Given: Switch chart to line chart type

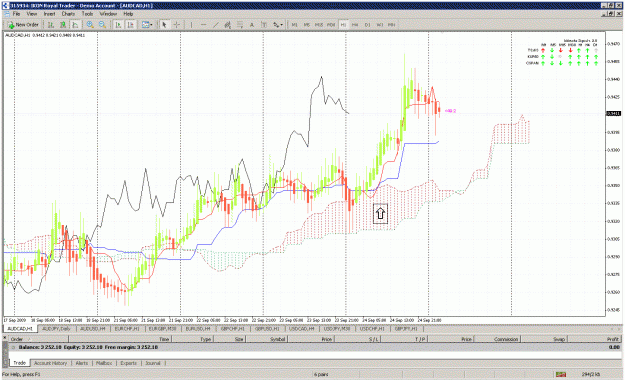Looking at the screenshot, I should (75, 25).
